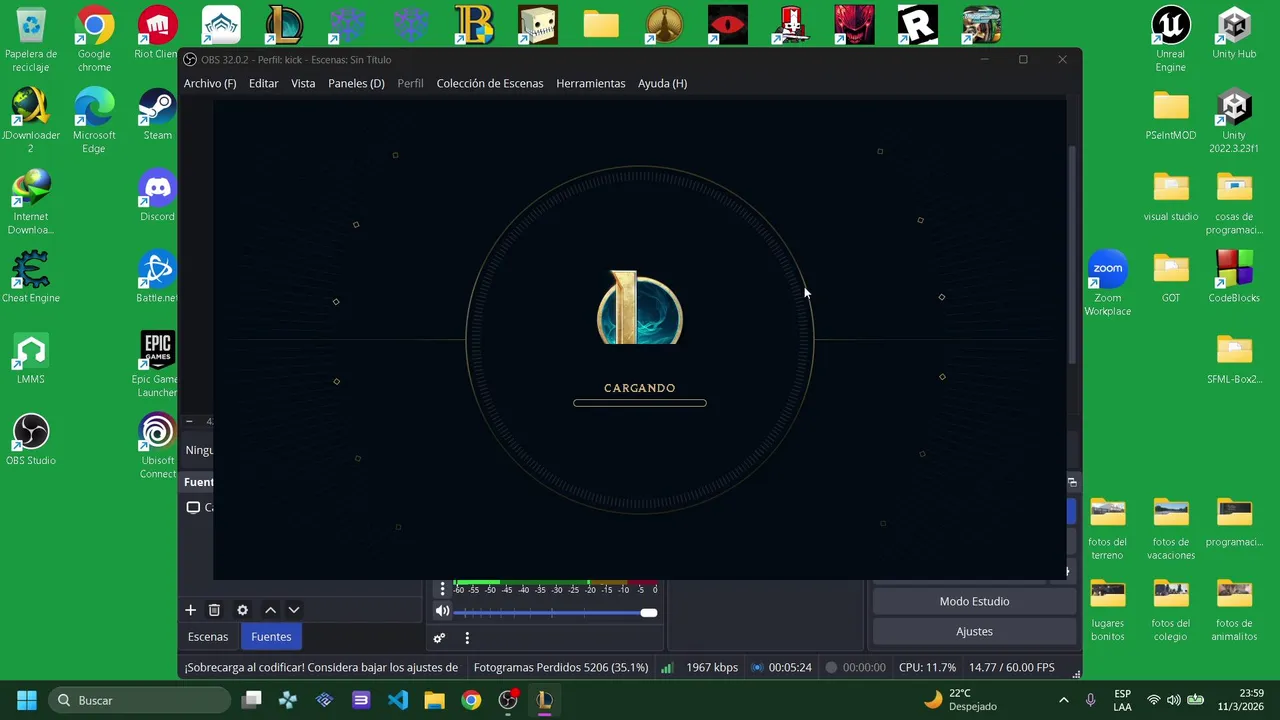This screenshot has width=1280, height=720.
Task: Open the Vista menu
Action: point(303,84)
